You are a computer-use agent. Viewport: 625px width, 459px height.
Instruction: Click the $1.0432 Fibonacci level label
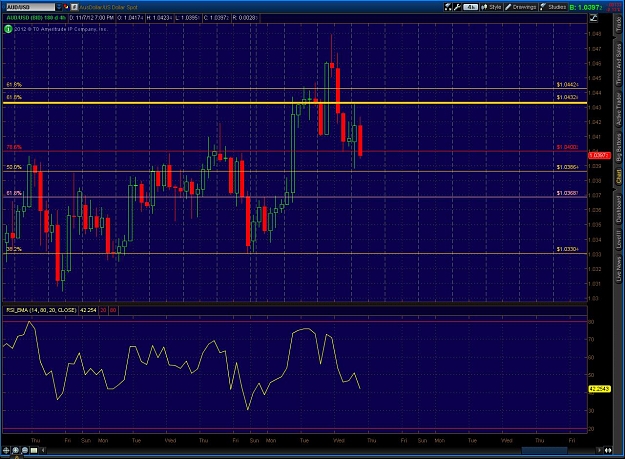point(568,97)
